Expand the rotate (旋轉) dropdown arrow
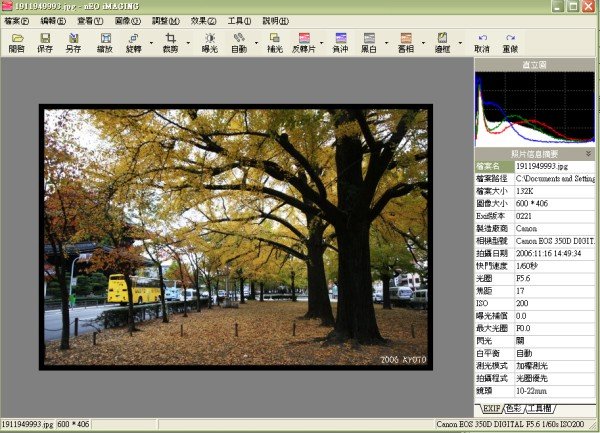600x433 pixels. [x=152, y=43]
